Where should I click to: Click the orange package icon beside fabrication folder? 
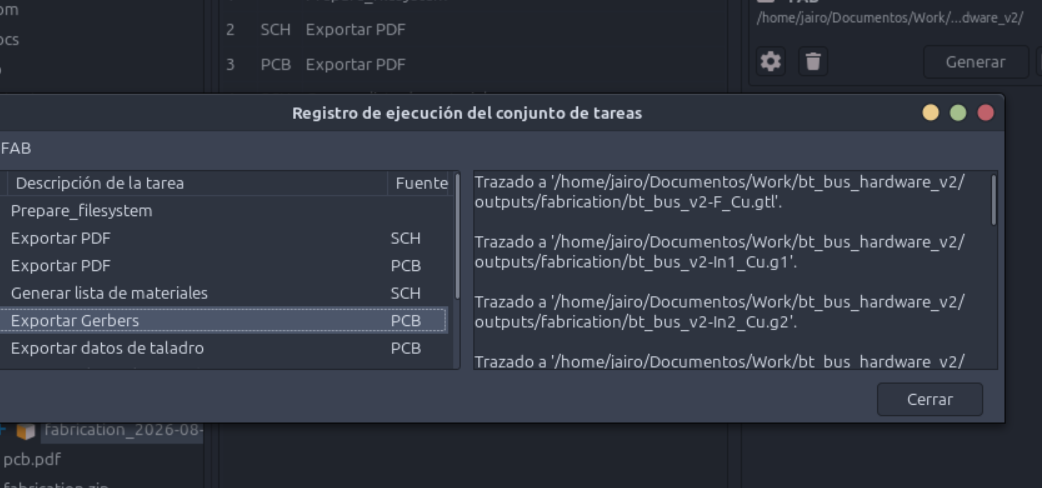(25, 431)
